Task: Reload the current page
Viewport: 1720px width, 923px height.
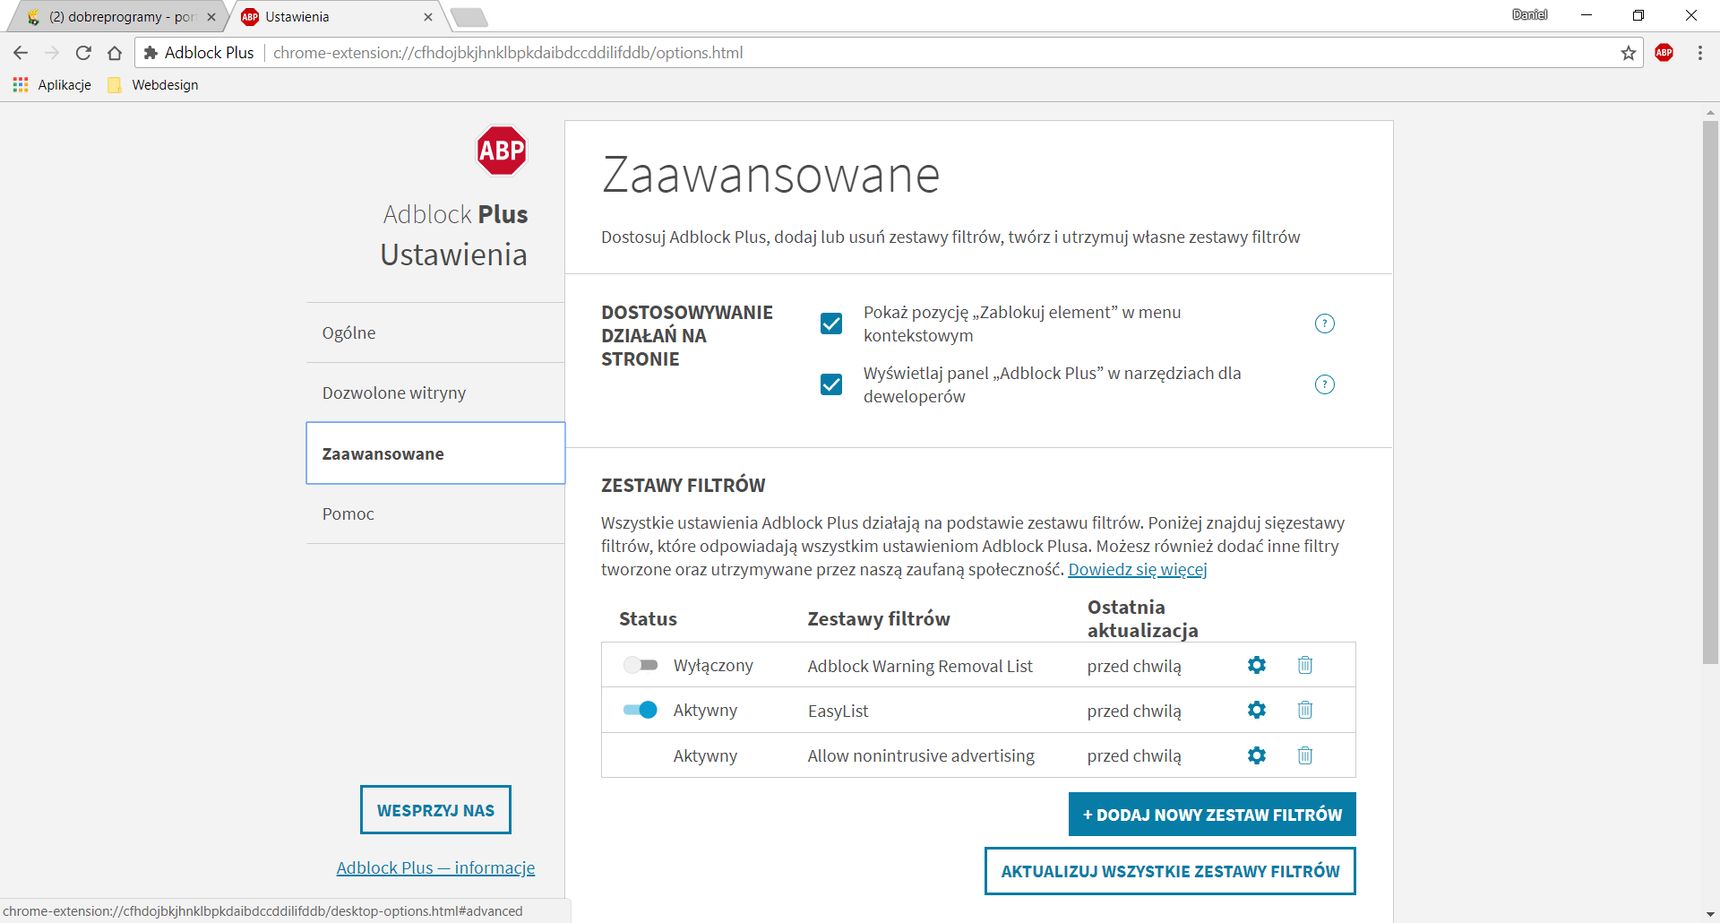Action: [x=84, y=53]
